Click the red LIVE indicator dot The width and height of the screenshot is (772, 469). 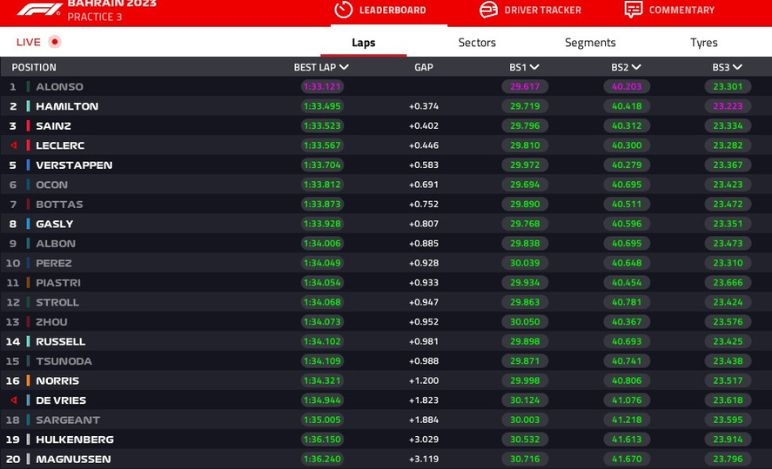pos(55,42)
